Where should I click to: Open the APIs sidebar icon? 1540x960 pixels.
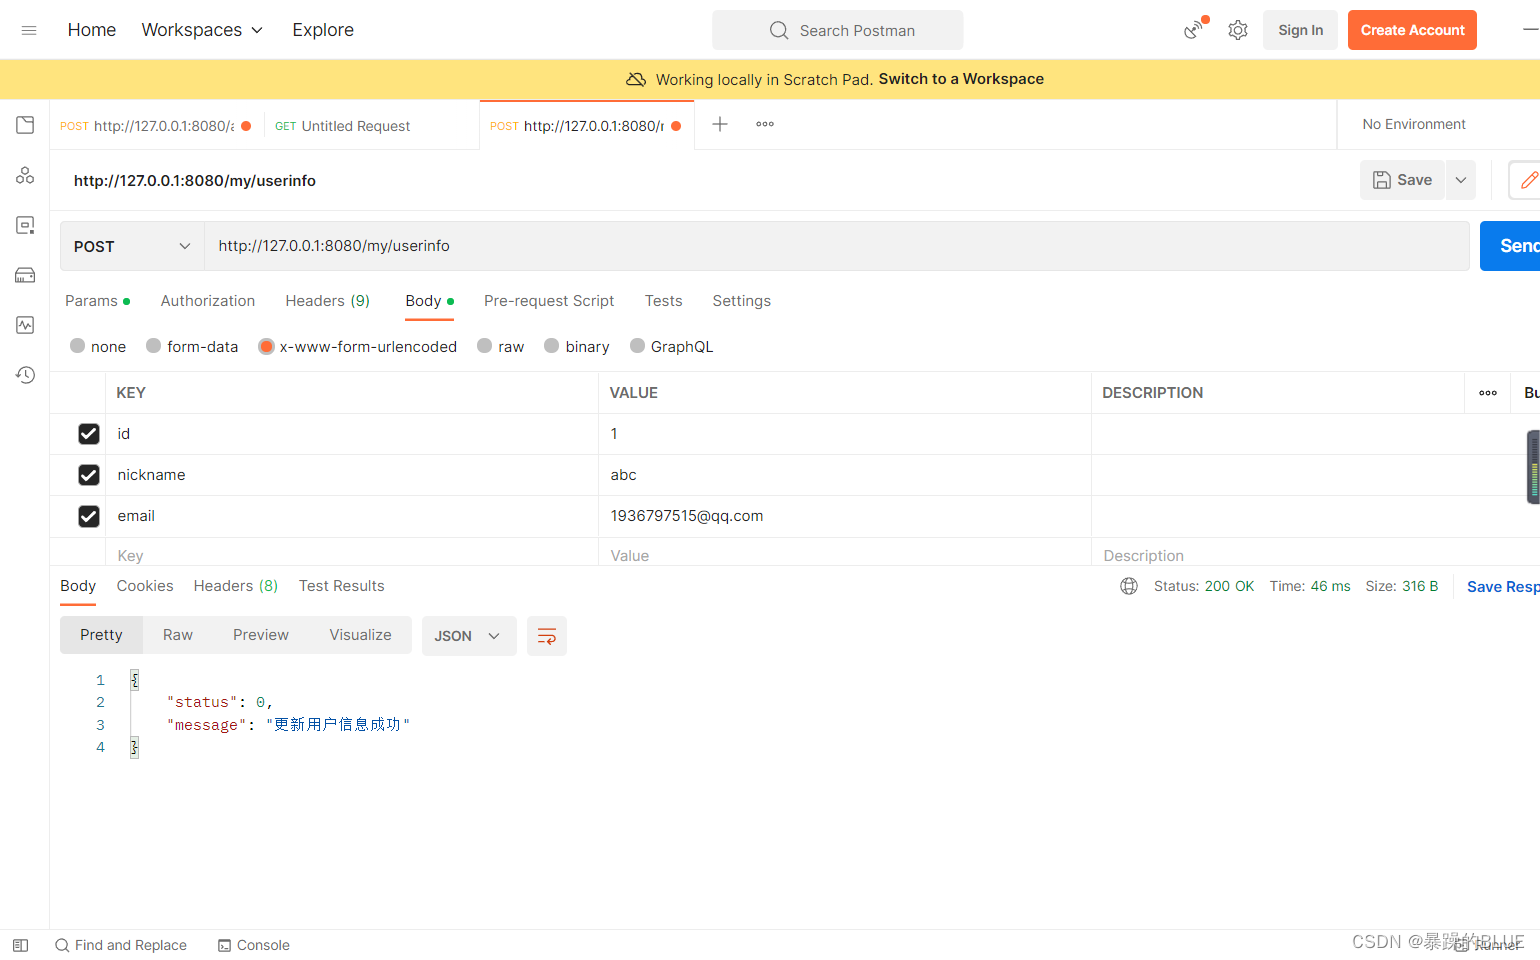25,175
